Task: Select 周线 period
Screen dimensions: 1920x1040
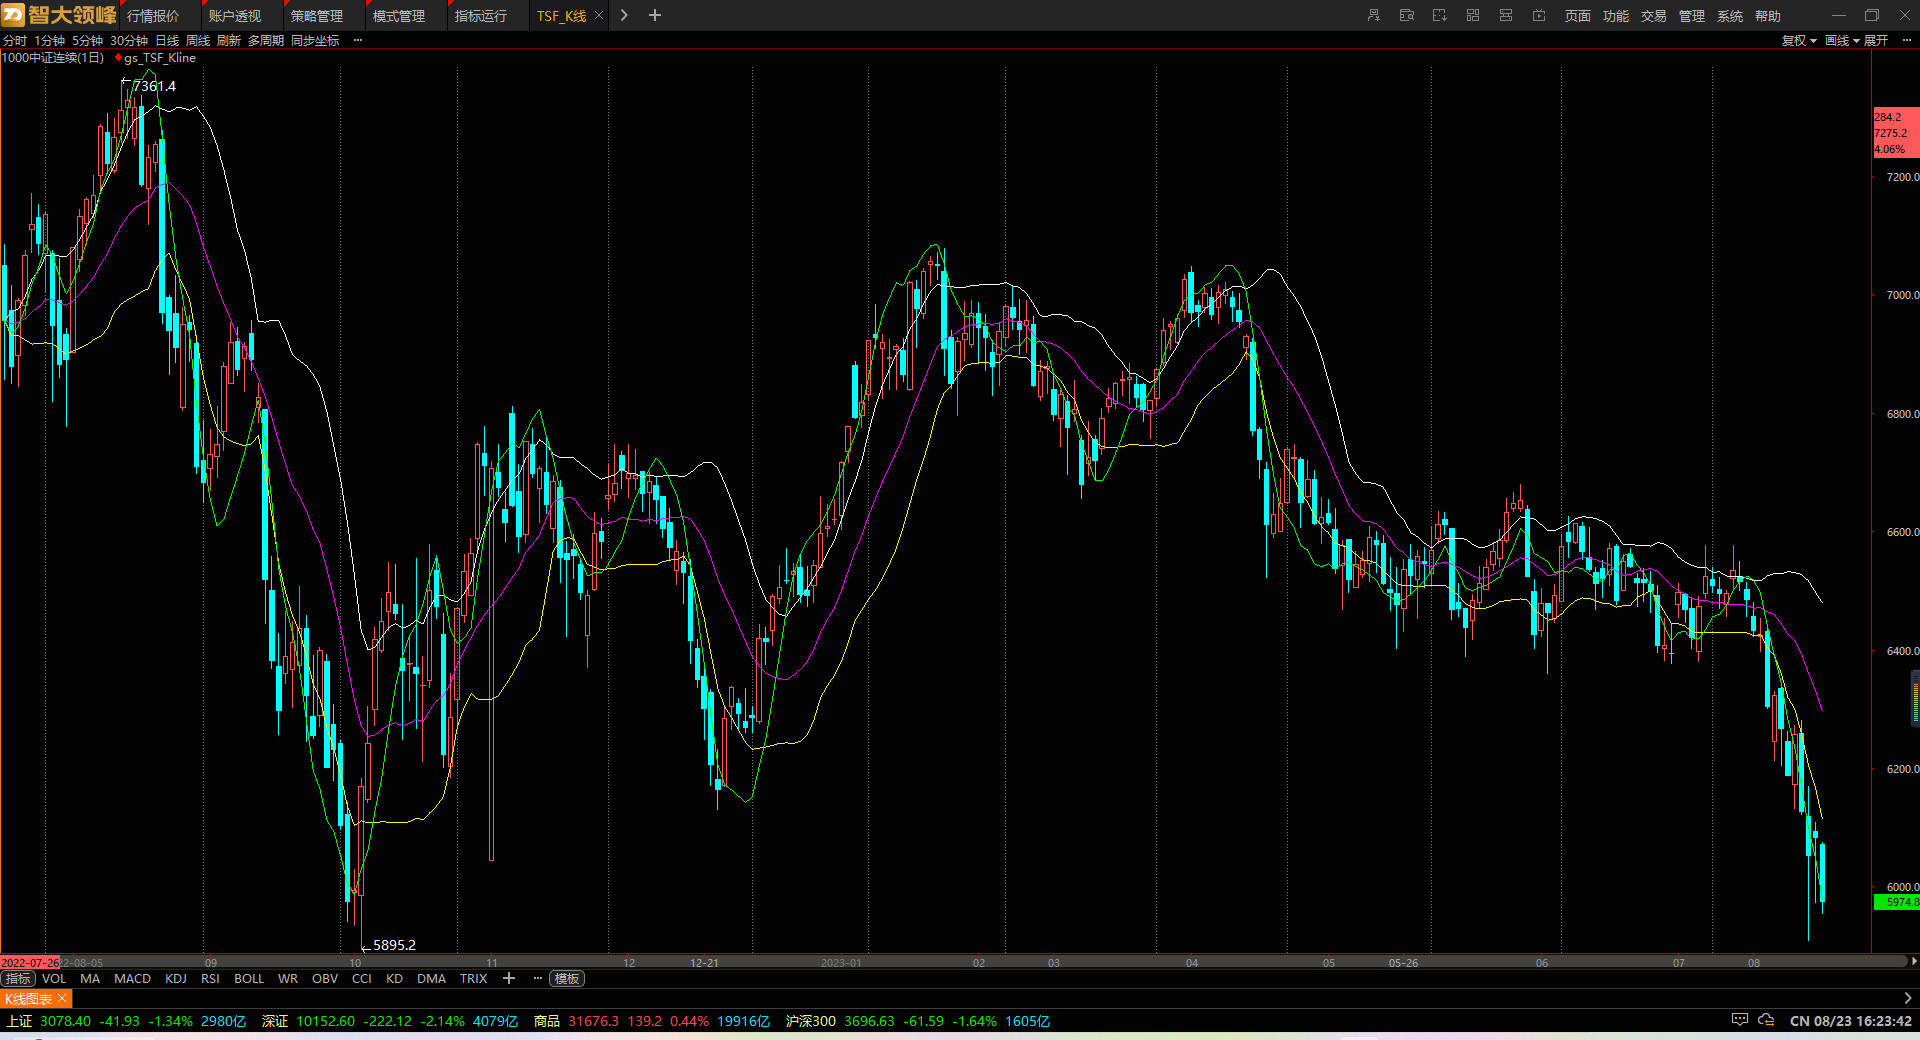Action: pos(198,41)
